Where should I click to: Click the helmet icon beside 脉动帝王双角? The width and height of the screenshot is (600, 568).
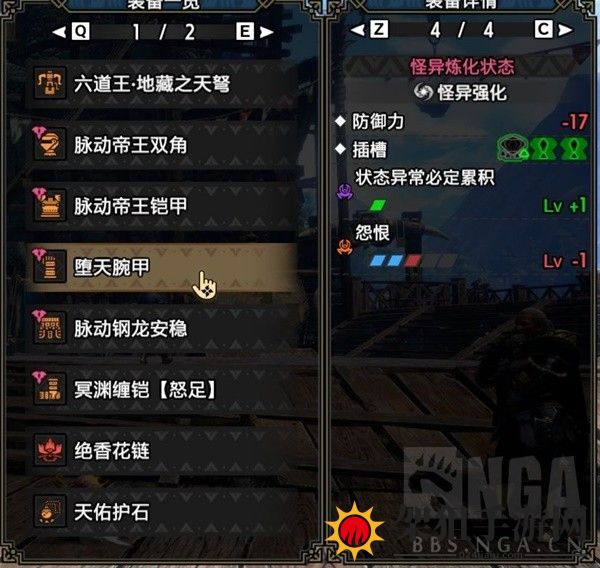(x=50, y=144)
